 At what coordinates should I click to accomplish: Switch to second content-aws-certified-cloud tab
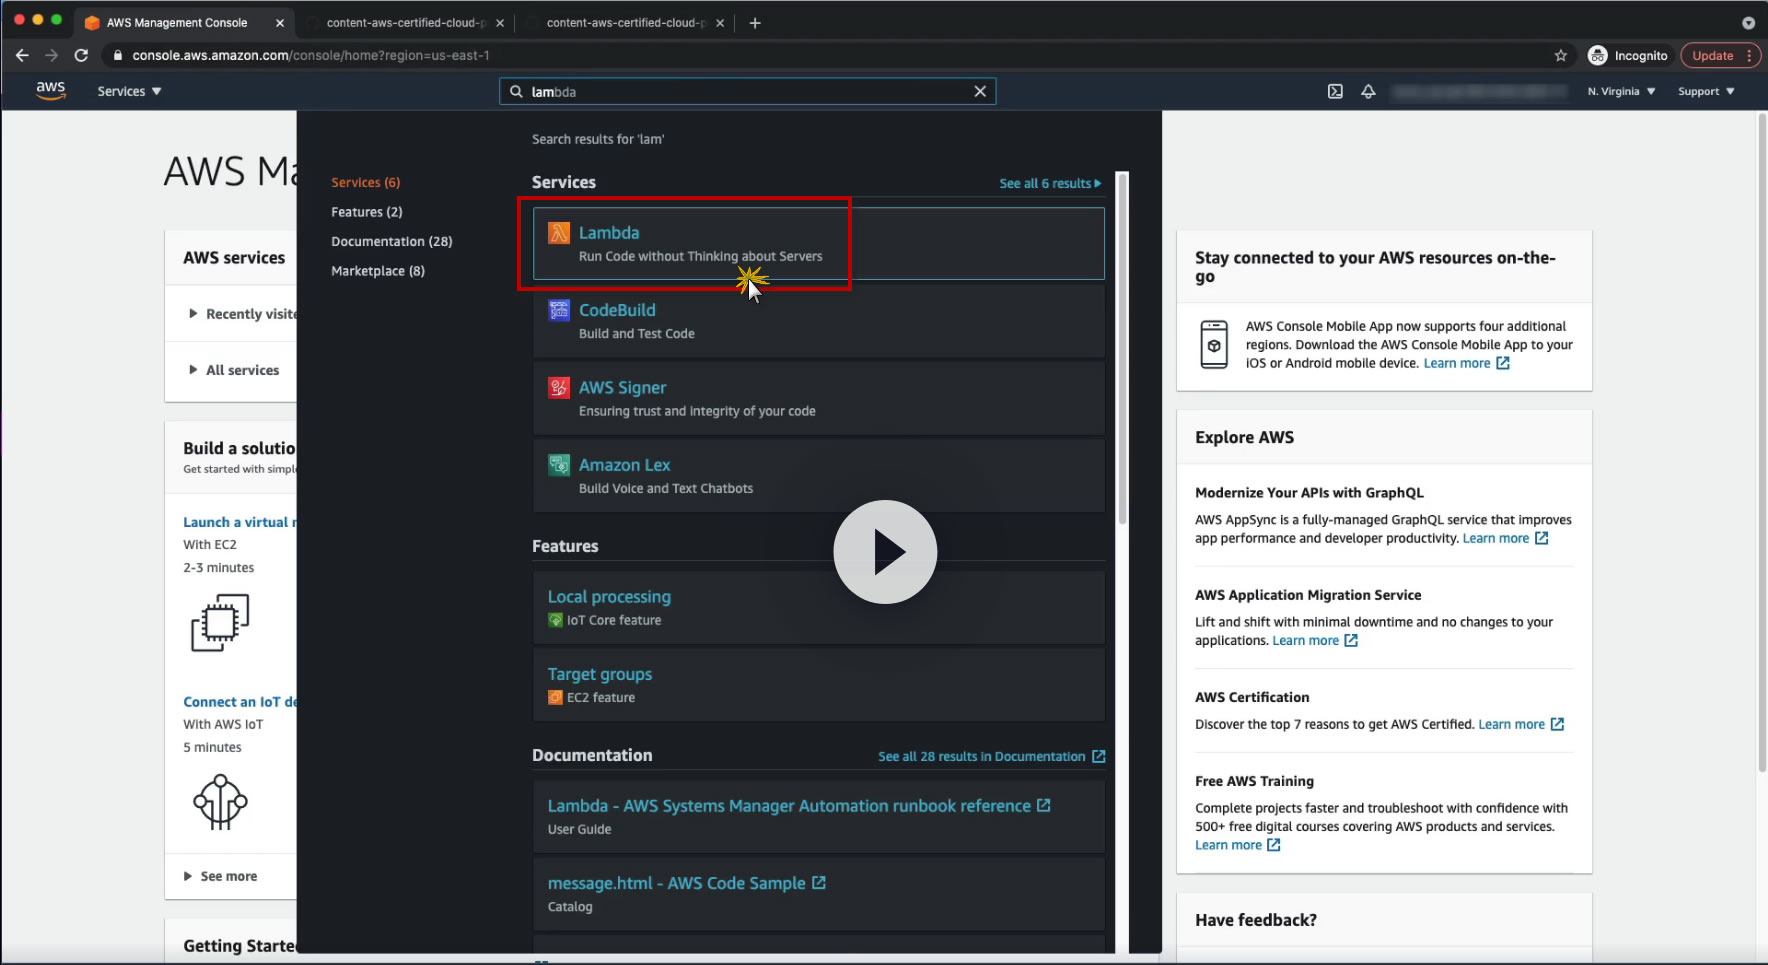coord(626,22)
